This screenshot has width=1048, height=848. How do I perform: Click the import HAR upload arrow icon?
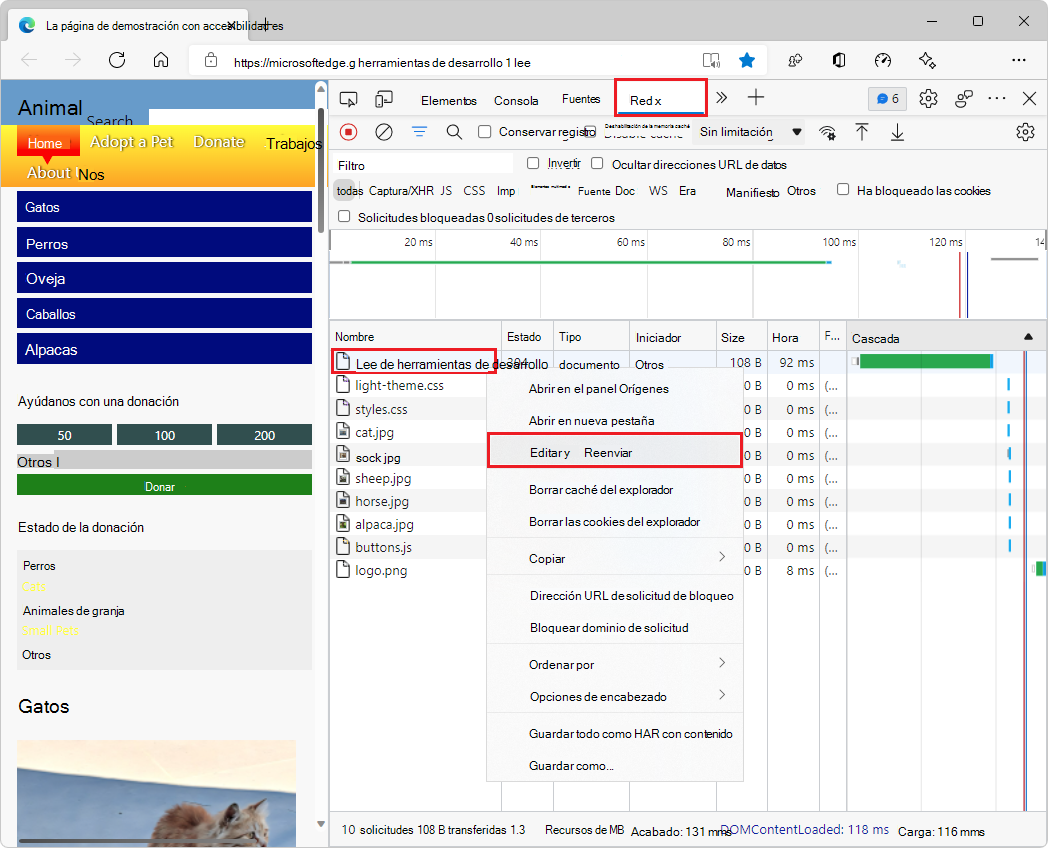pyautogui.click(x=862, y=132)
